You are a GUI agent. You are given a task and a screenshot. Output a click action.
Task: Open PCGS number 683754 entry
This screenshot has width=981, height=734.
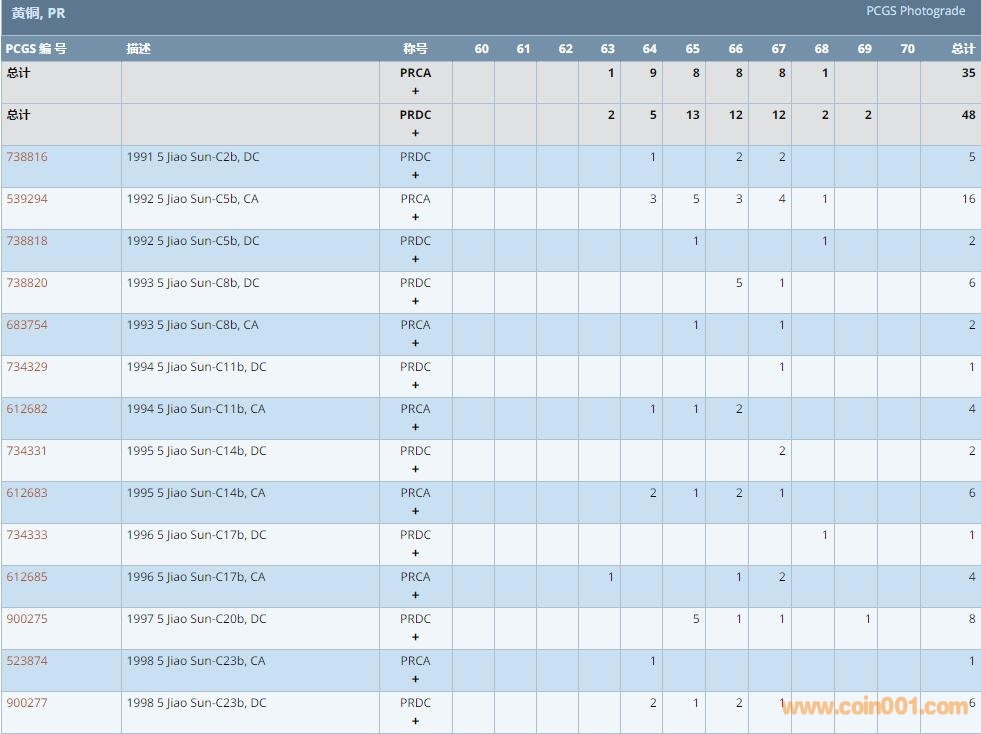27,325
